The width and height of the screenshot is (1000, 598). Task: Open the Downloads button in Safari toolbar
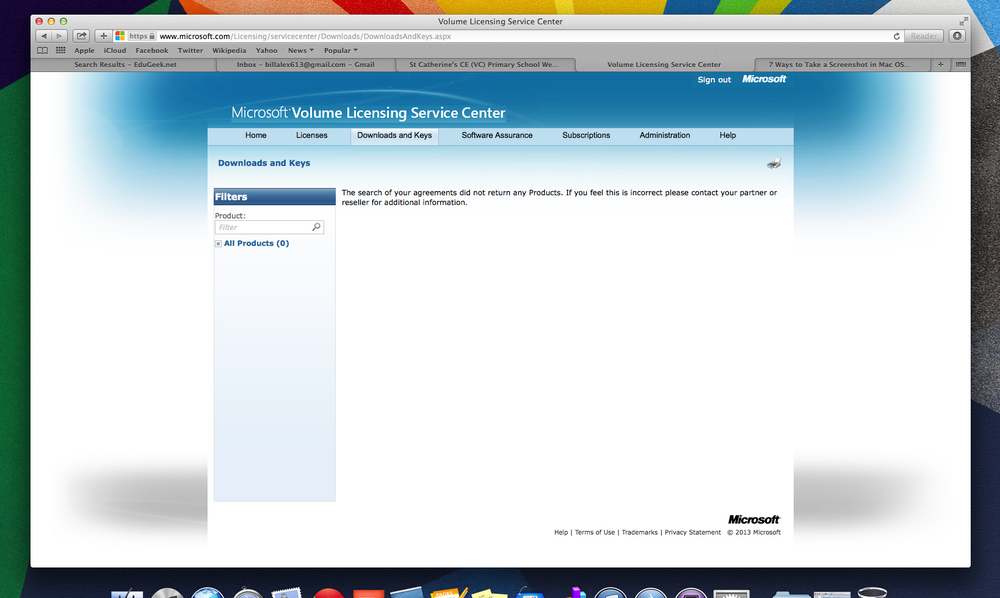click(957, 36)
